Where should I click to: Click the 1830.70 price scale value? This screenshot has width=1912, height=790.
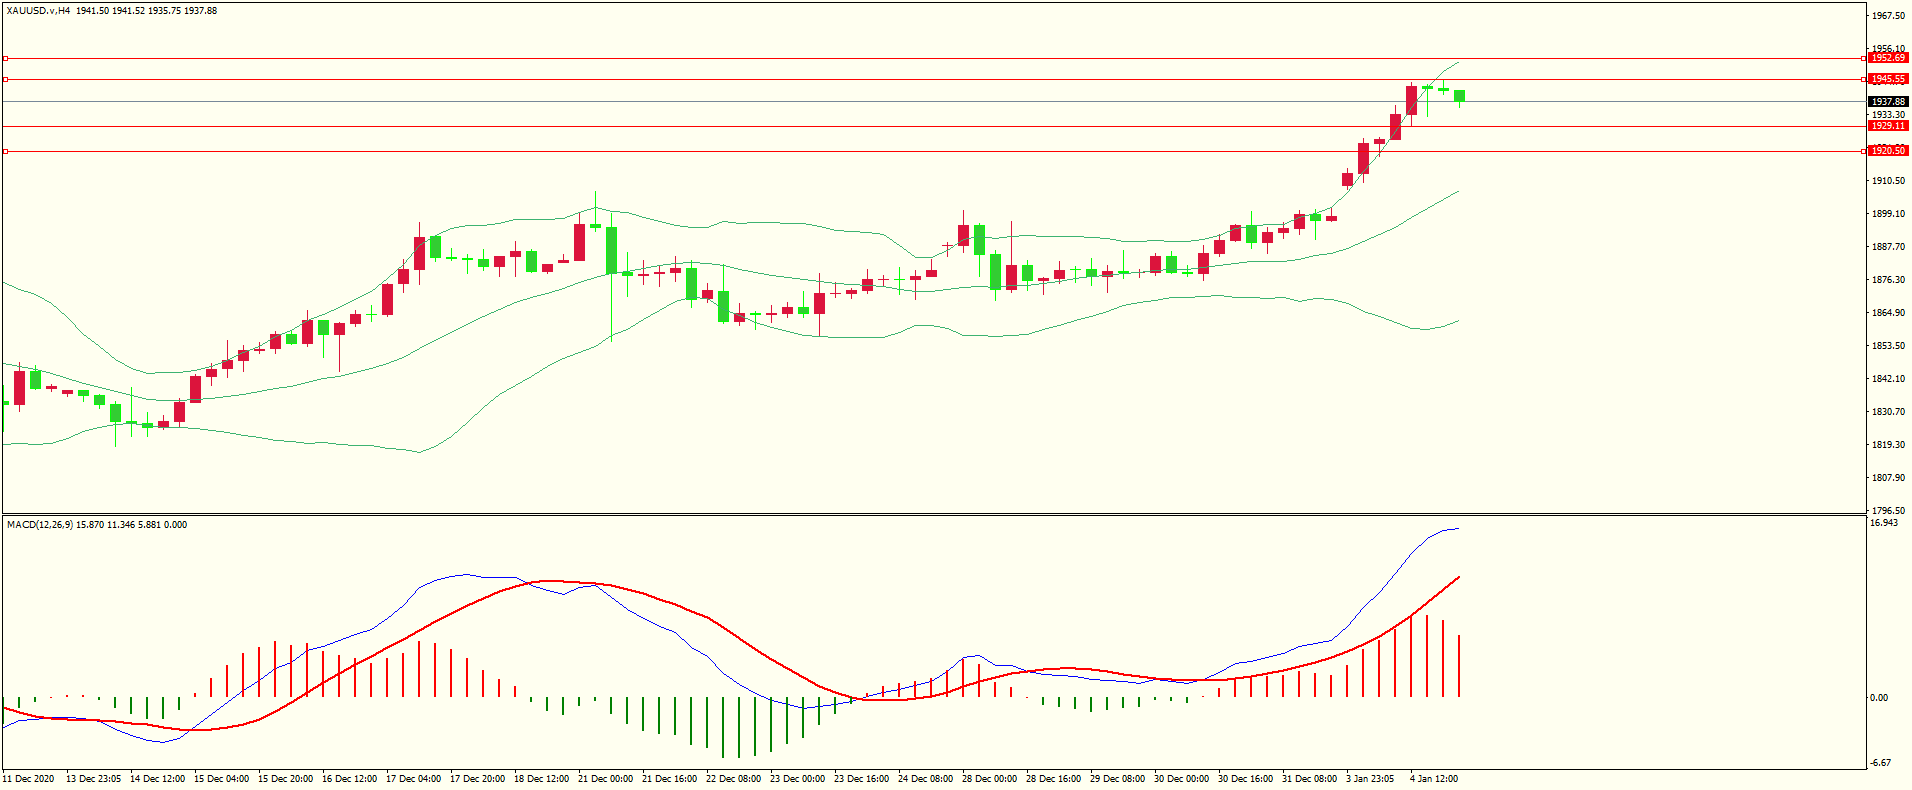pos(1888,412)
